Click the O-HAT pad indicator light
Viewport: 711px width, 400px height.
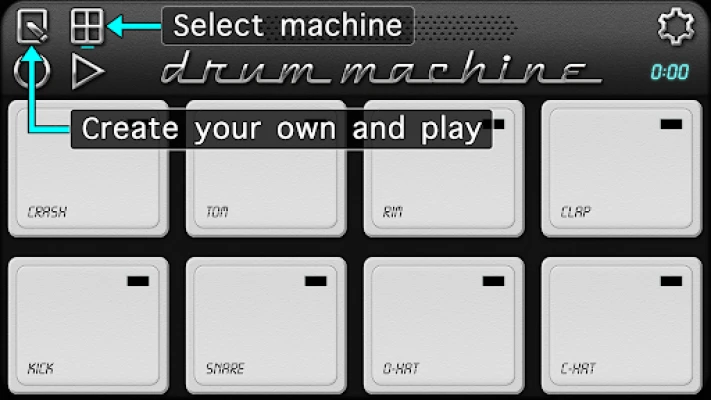(493, 281)
